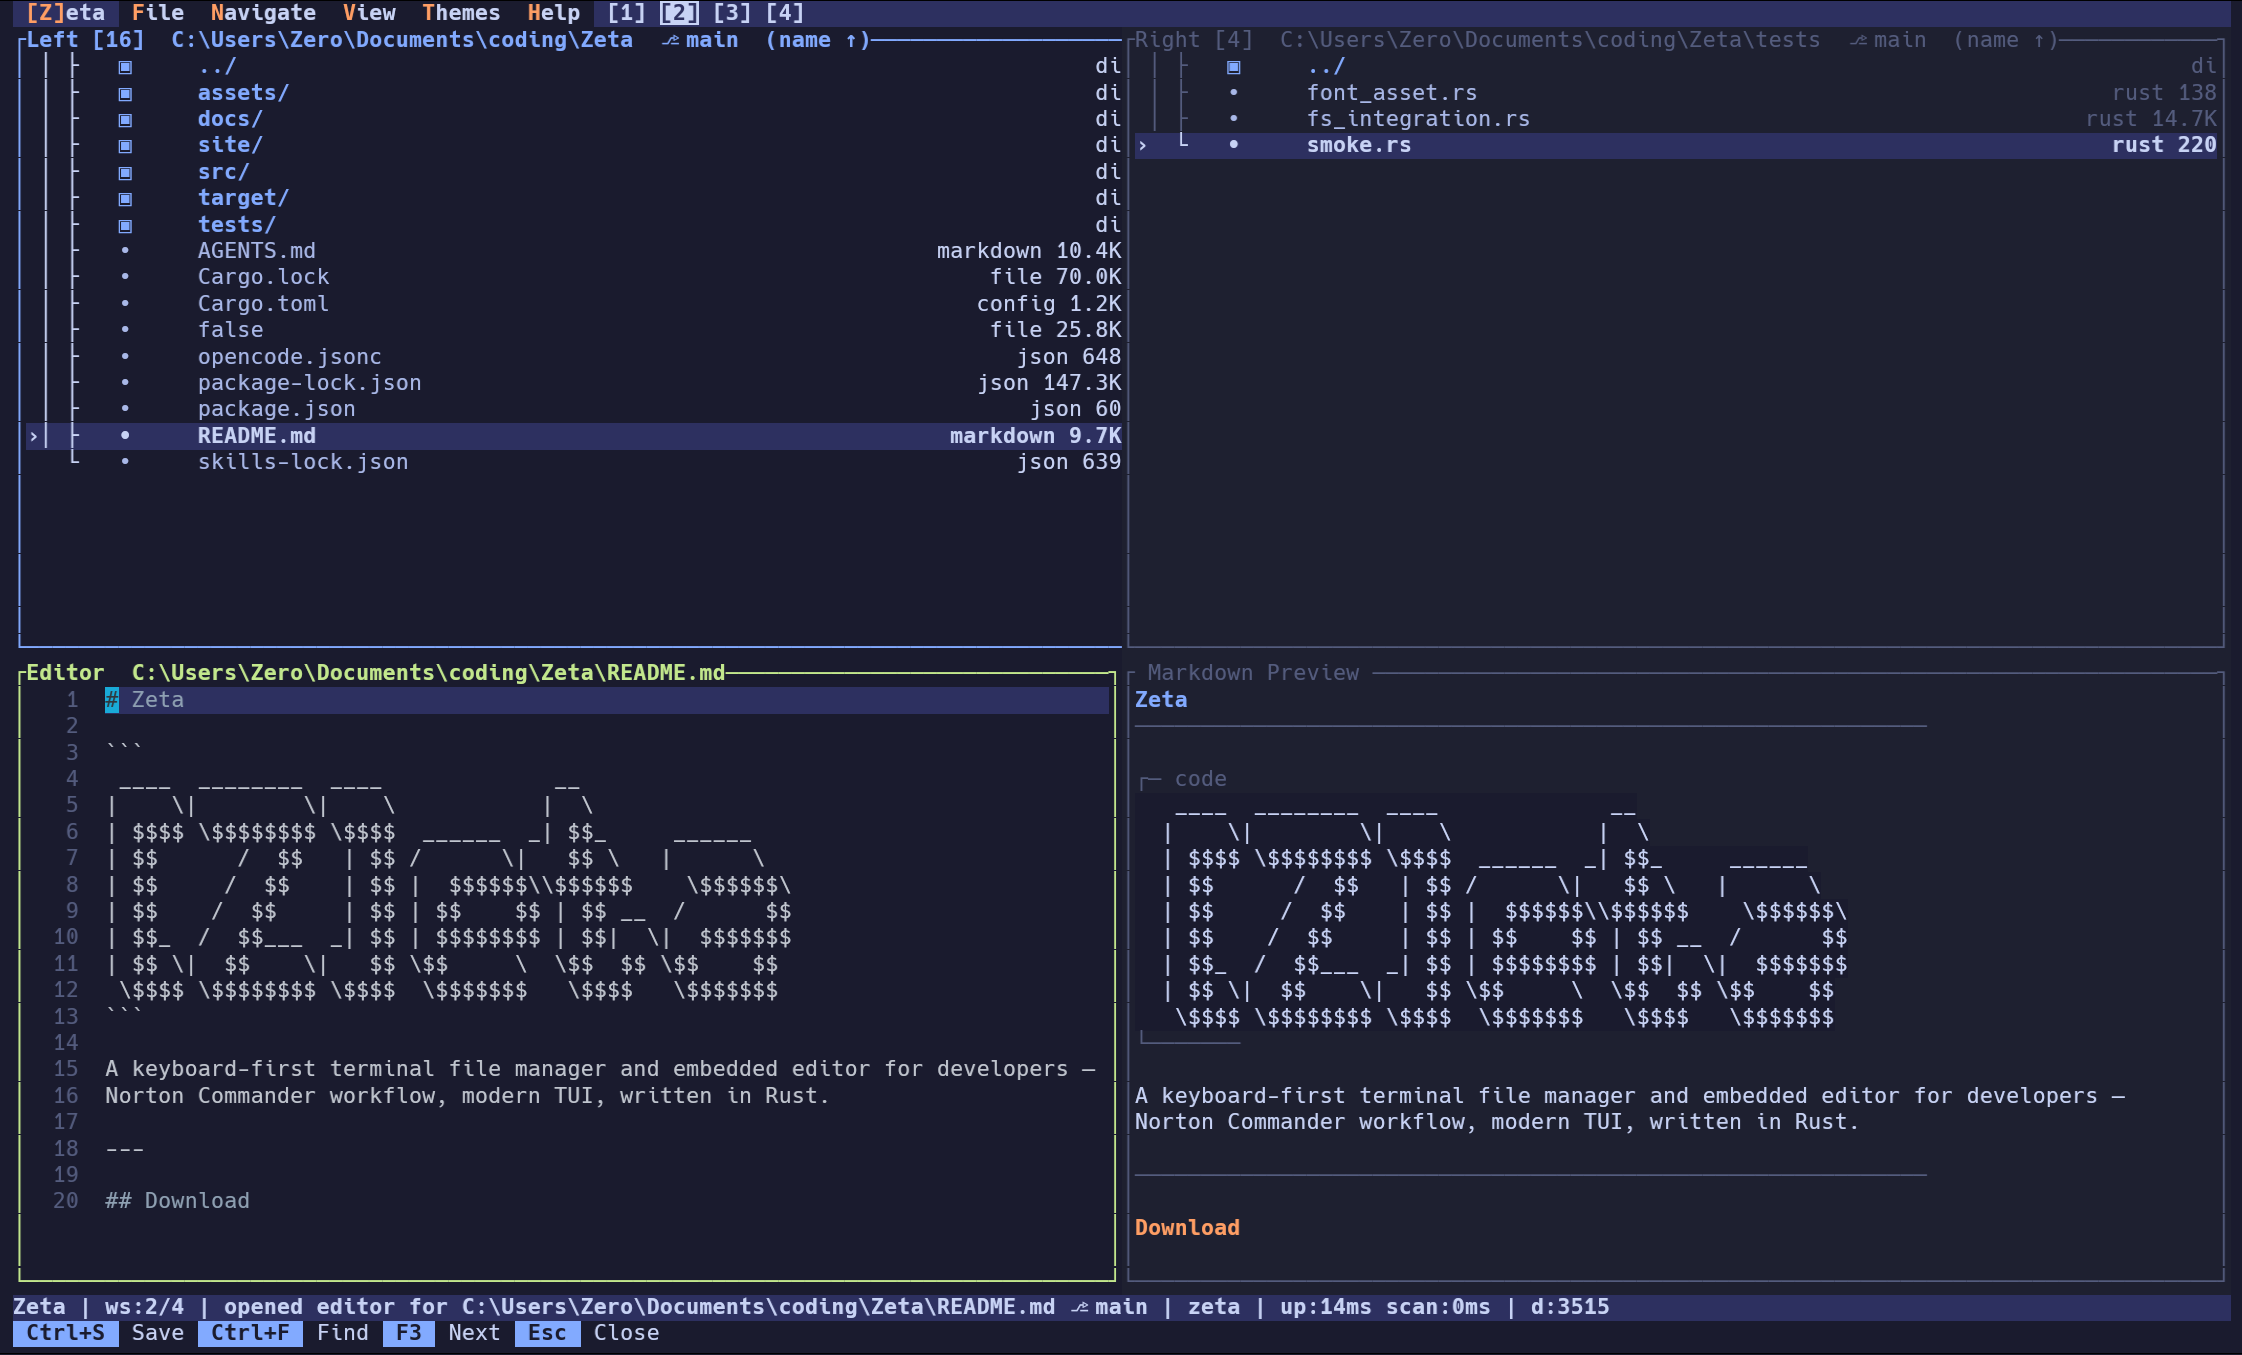Click the F3 Next control in the footer

click(408, 1333)
